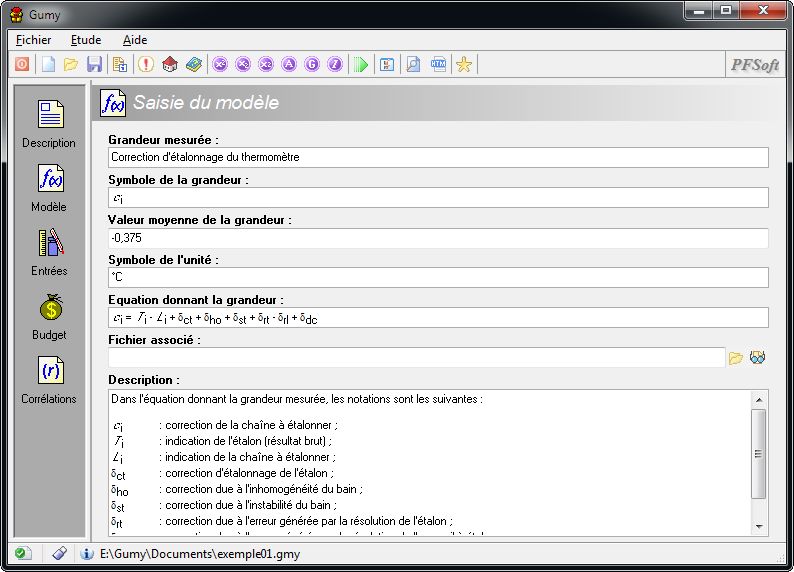This screenshot has width=794, height=572.
Task: Click the green check status bar icon
Action: (22, 553)
